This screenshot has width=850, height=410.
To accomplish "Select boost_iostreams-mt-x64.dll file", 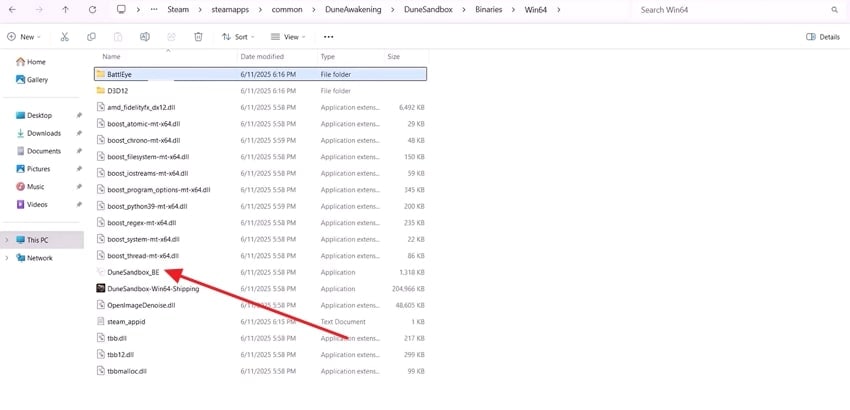I will [261, 173].
